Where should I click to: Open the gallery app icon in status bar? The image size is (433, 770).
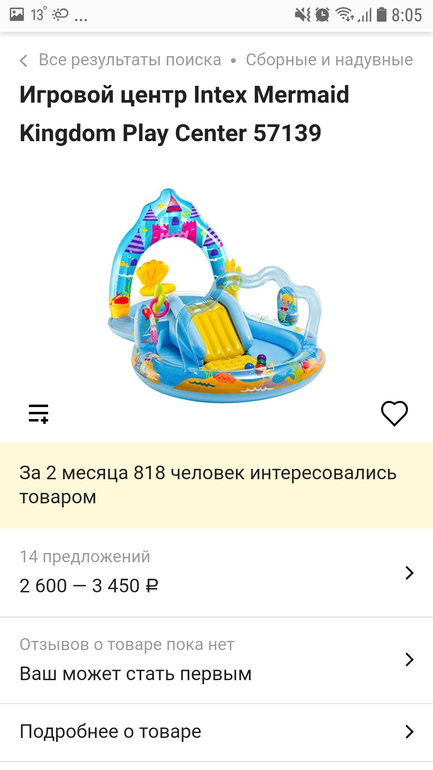[17, 14]
